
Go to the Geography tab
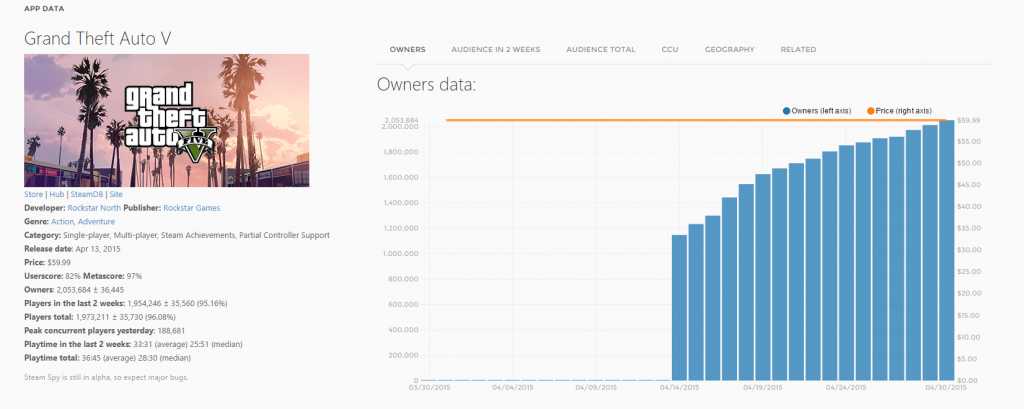729,49
